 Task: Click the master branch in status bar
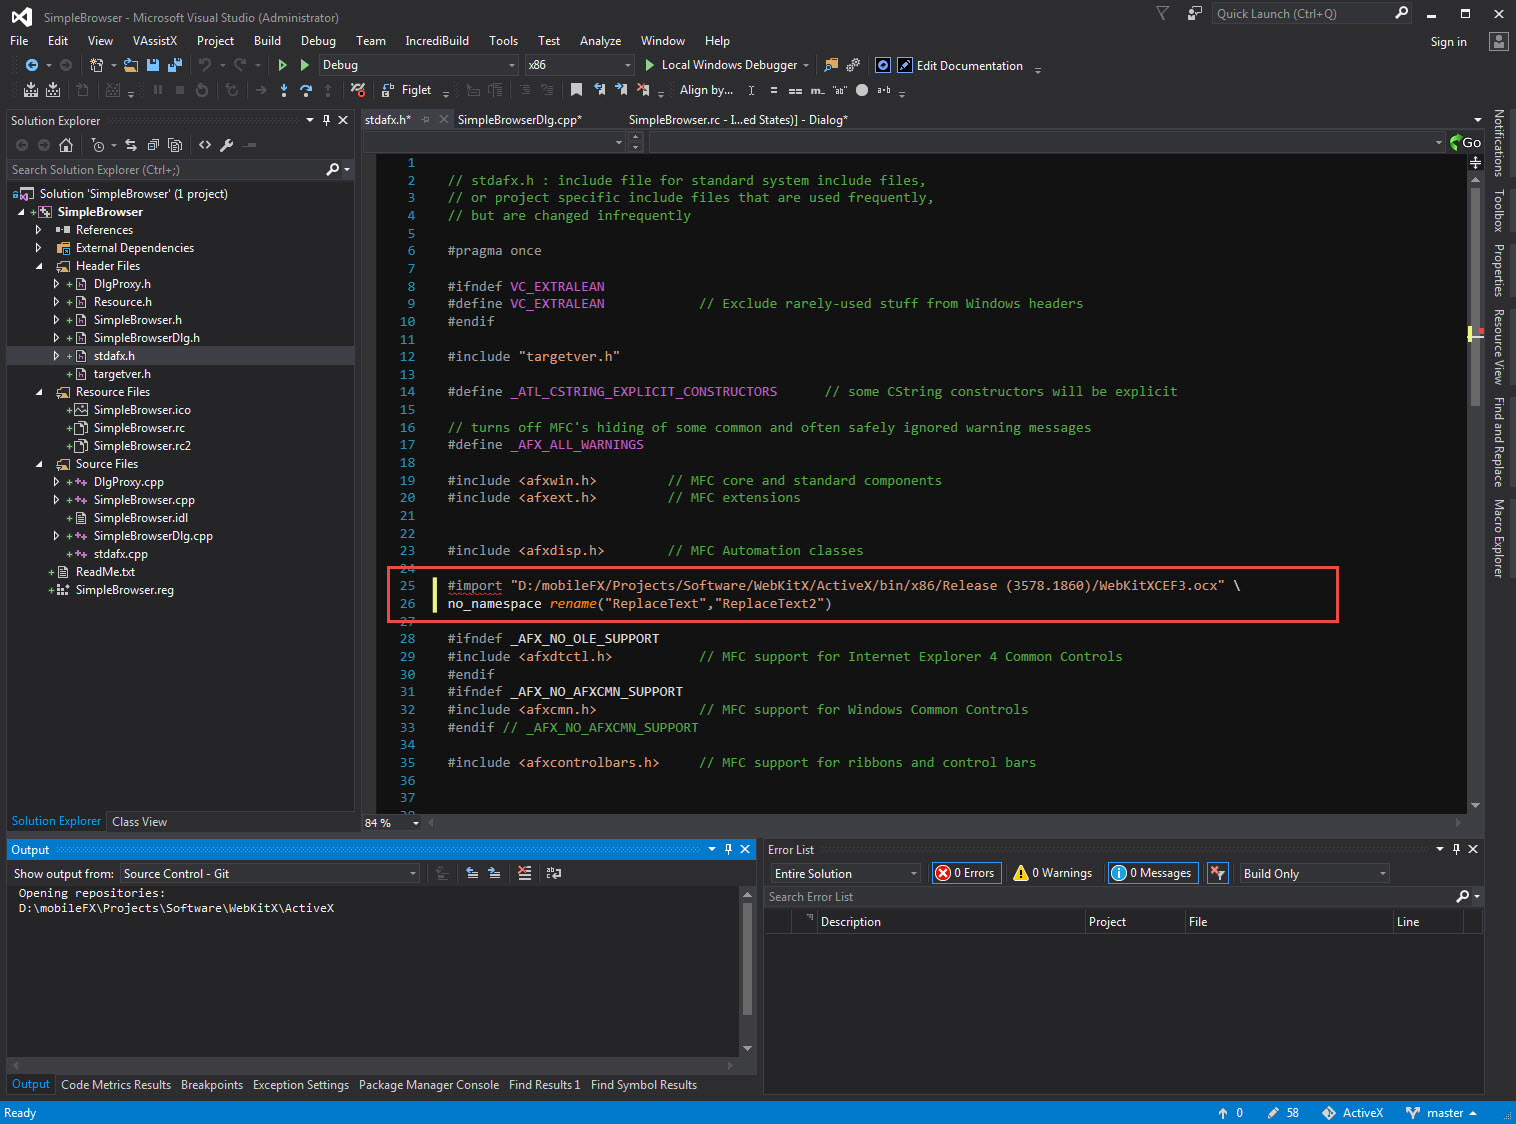[1441, 1113]
